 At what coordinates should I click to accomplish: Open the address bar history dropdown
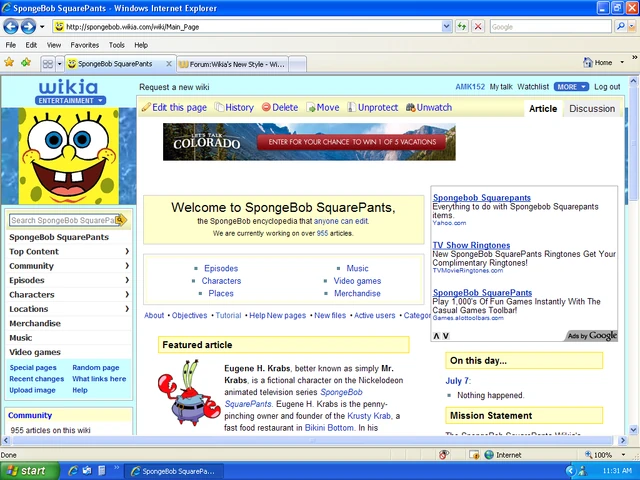447,27
